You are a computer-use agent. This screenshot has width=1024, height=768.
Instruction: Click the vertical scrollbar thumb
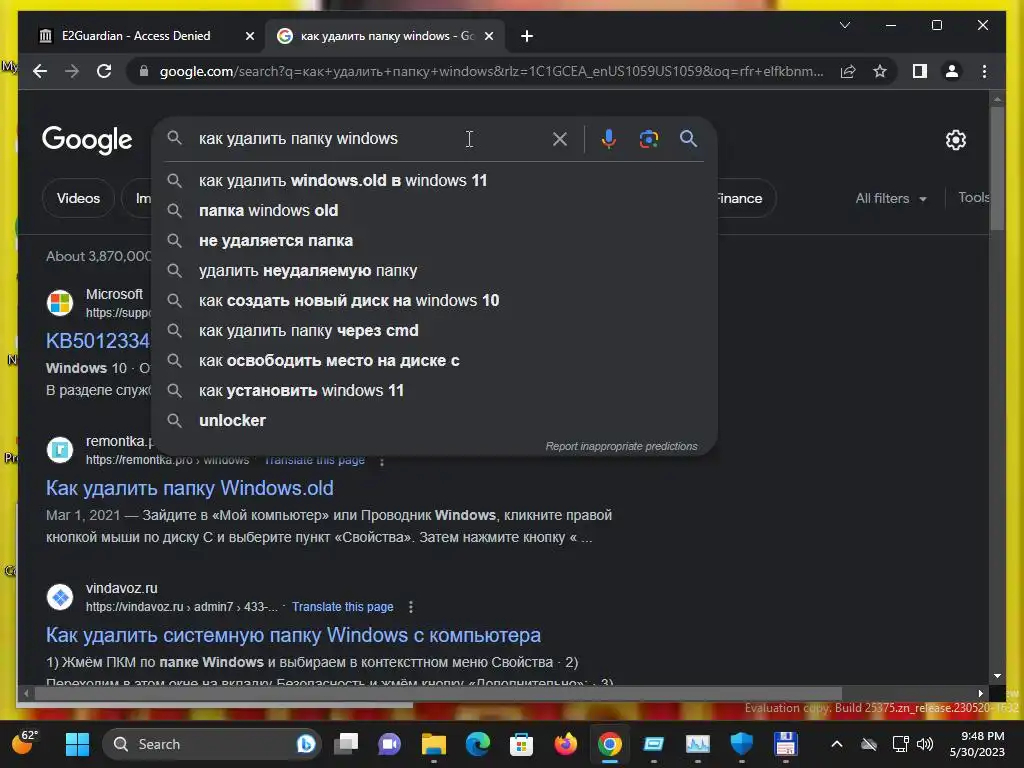(997, 168)
